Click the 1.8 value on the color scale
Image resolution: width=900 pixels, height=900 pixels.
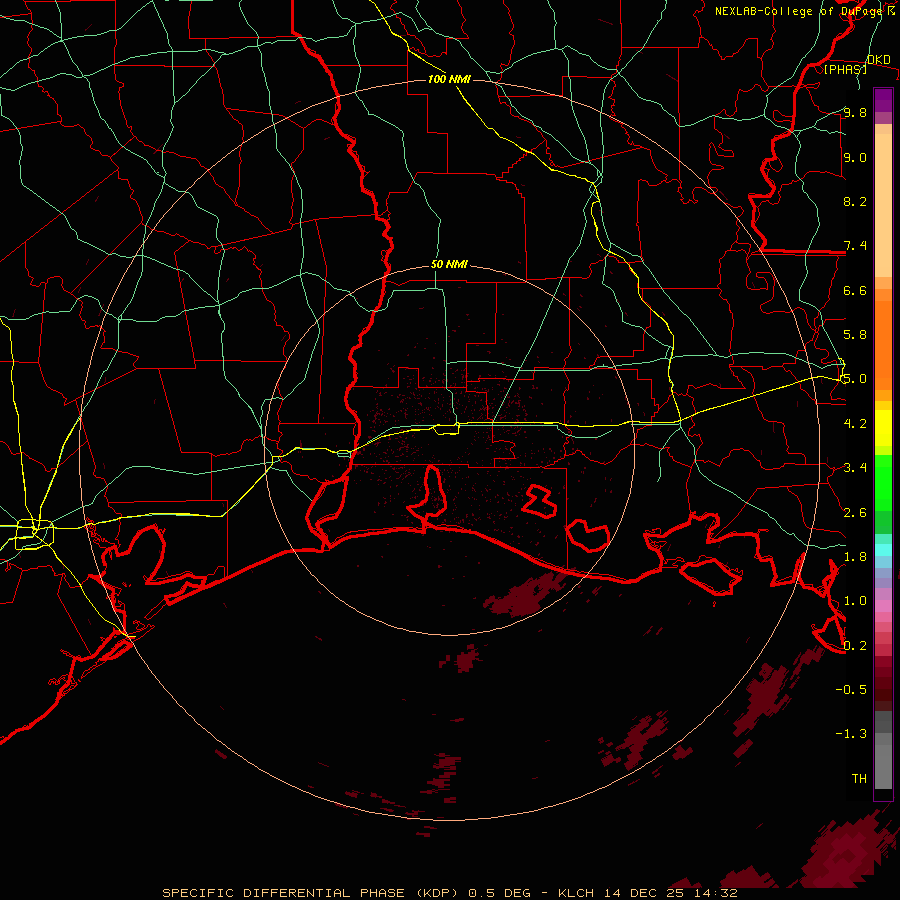click(855, 556)
